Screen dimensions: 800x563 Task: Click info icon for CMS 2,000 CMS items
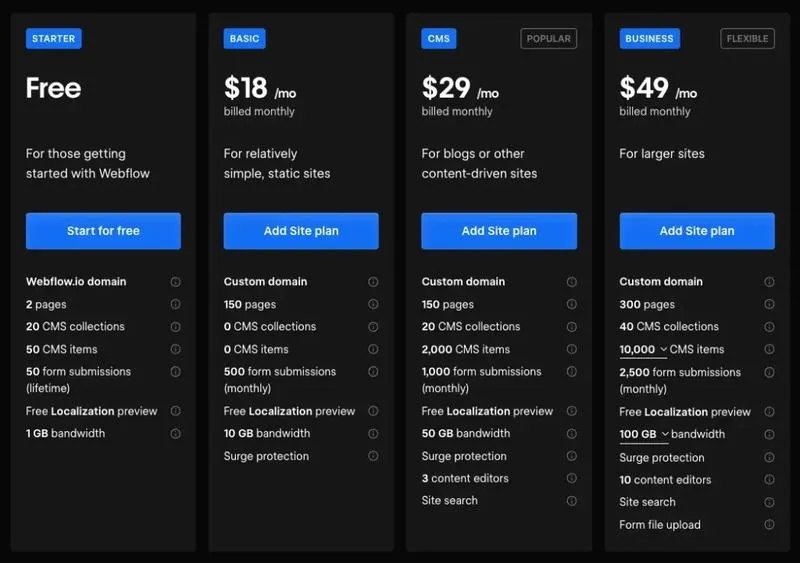[571, 349]
